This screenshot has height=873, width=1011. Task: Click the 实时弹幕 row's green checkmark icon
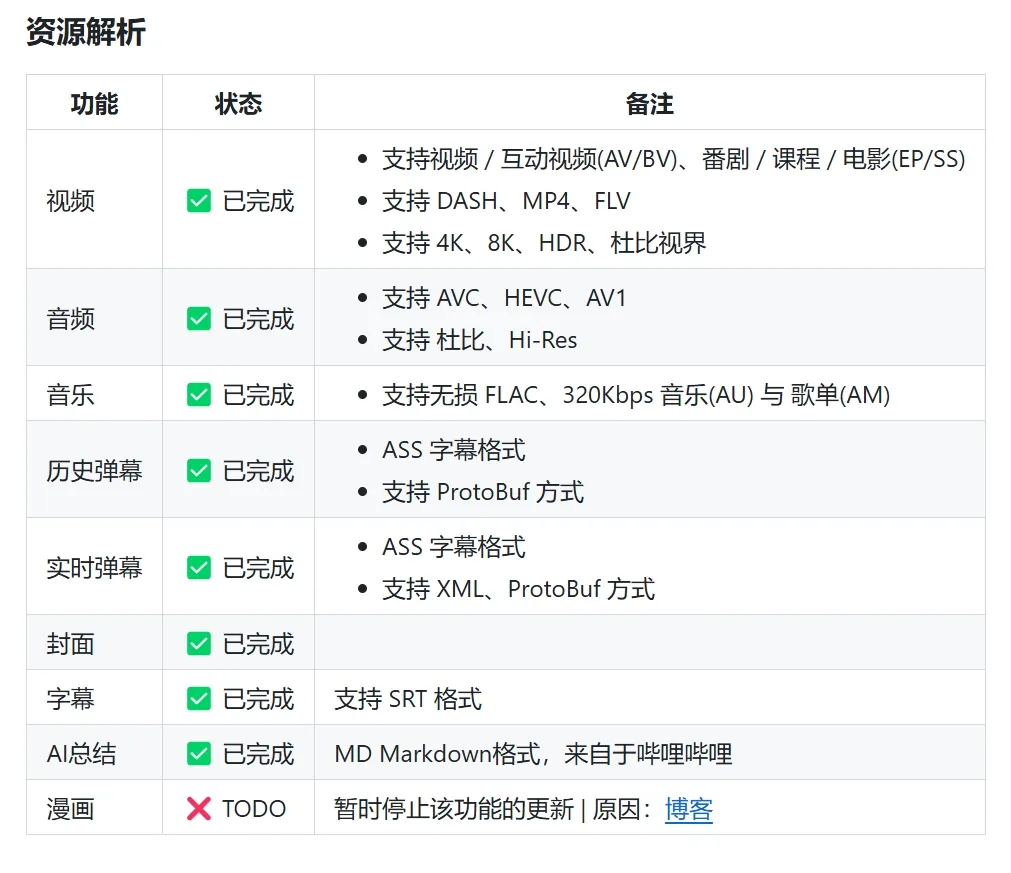point(199,568)
